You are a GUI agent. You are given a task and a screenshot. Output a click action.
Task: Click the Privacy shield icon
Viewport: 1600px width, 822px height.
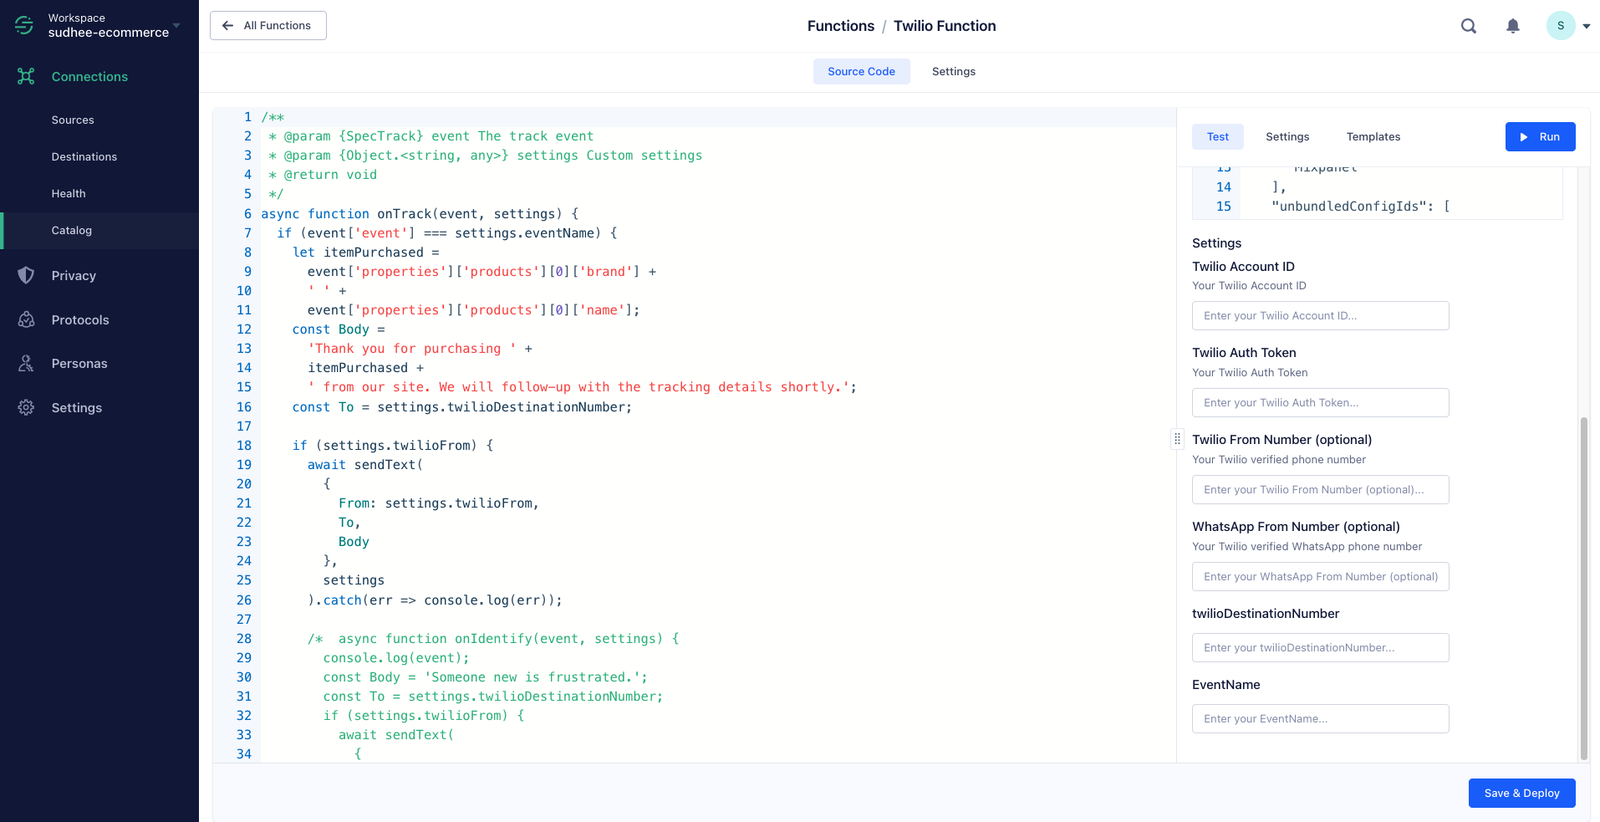click(26, 275)
